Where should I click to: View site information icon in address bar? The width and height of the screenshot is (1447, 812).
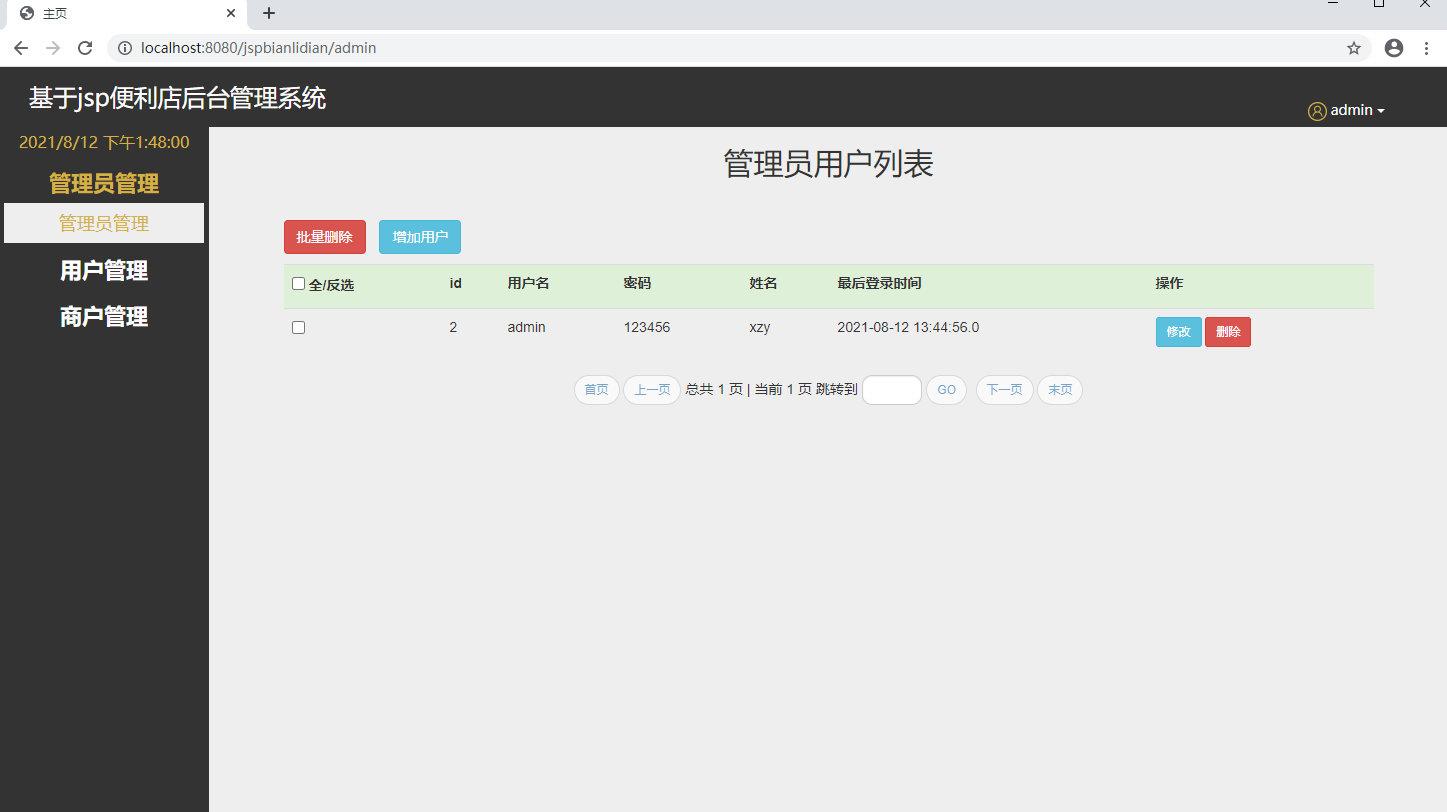[125, 48]
